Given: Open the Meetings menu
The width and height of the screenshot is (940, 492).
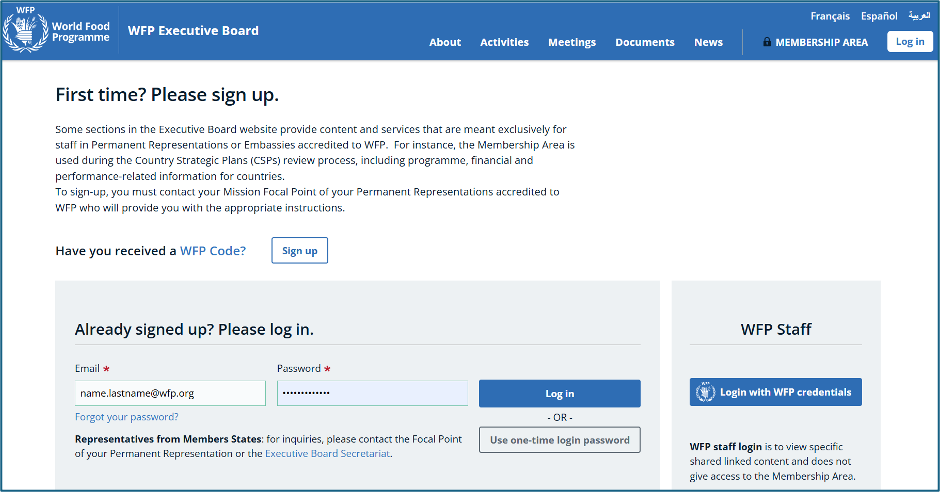Looking at the screenshot, I should (x=572, y=43).
